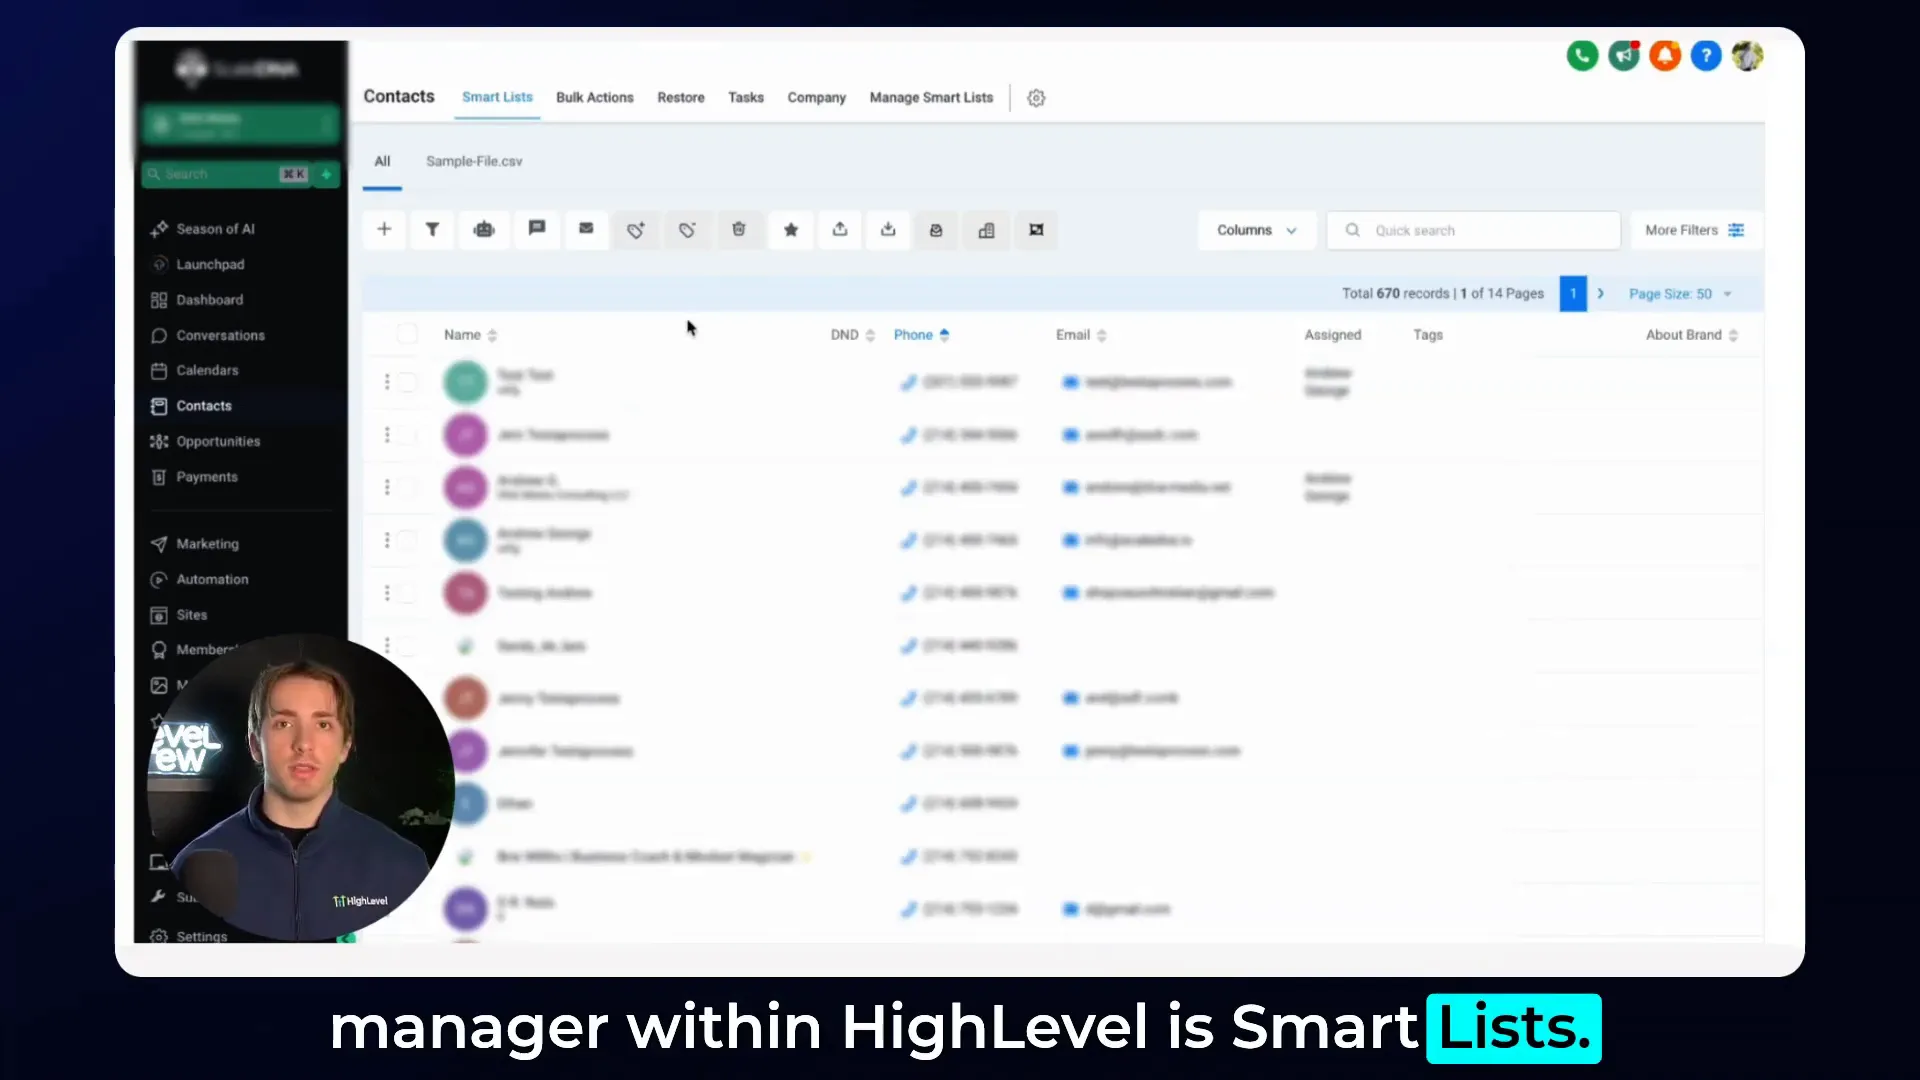Go to Dashboard in sidebar
Image resolution: width=1920 pixels, height=1080 pixels.
point(209,300)
